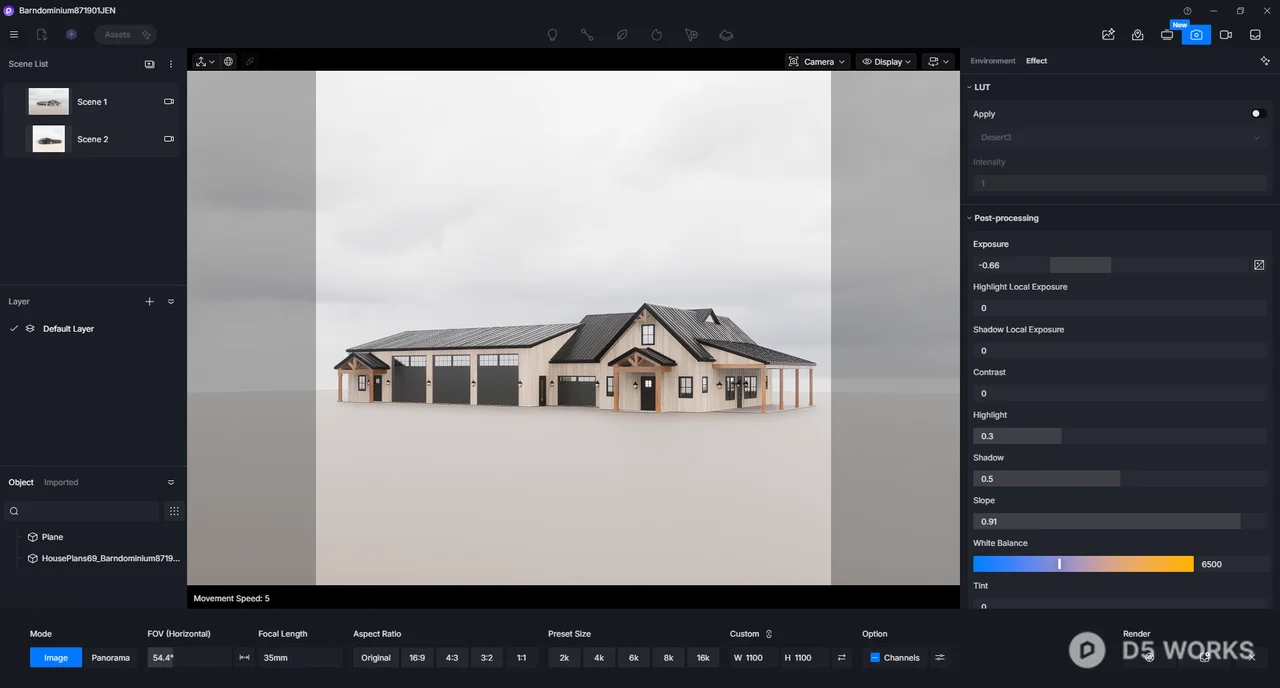Click the purple D5 AI icon

pos(71,35)
